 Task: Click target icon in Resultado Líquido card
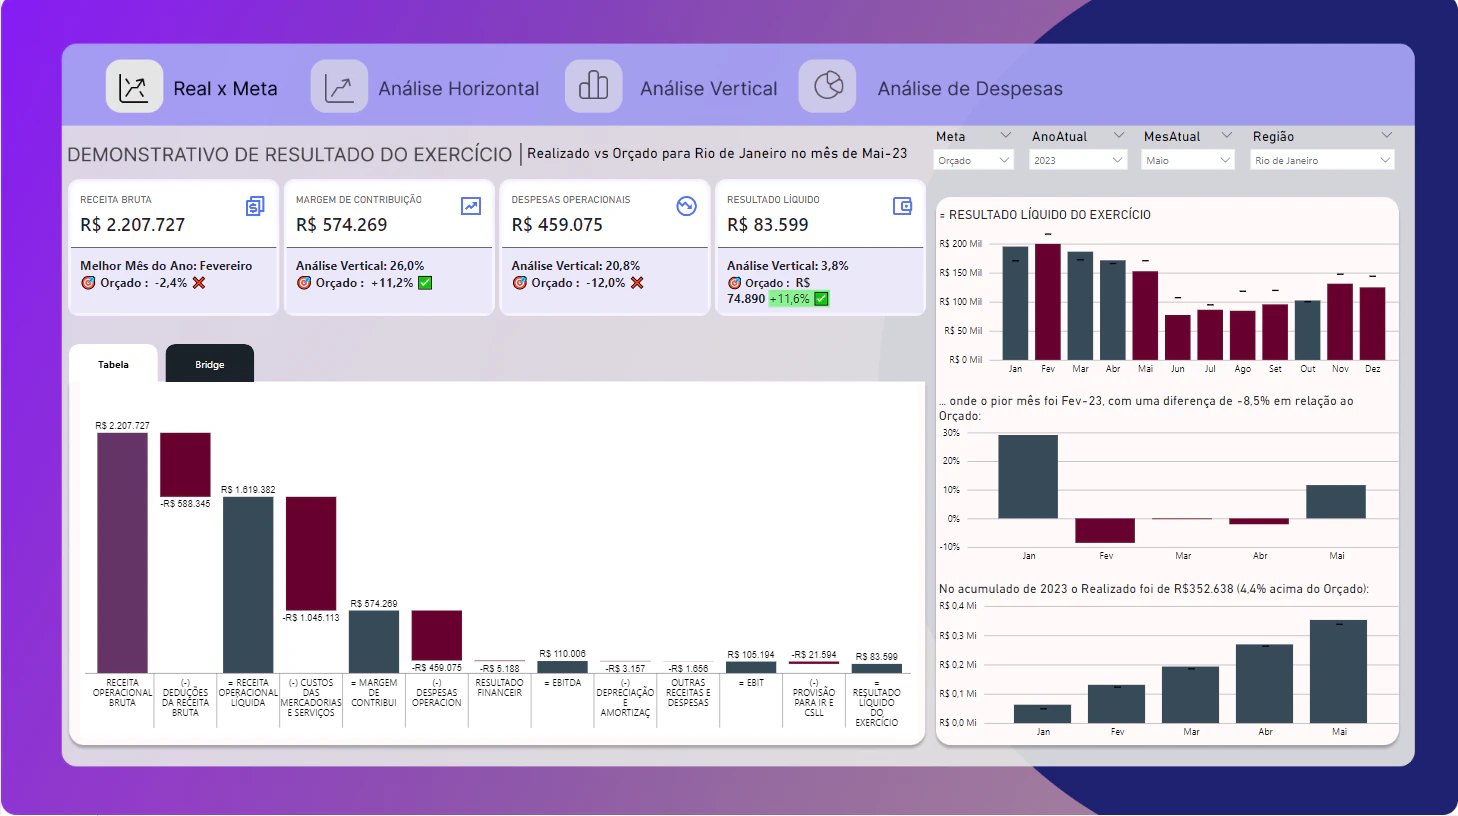[735, 283]
